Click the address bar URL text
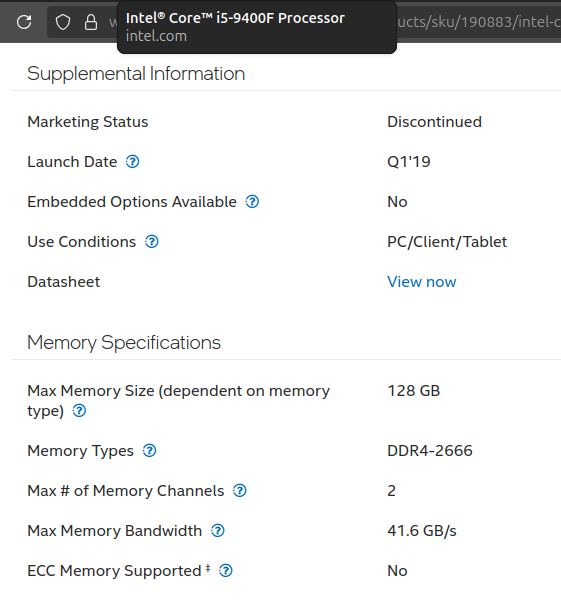 click(x=479, y=22)
